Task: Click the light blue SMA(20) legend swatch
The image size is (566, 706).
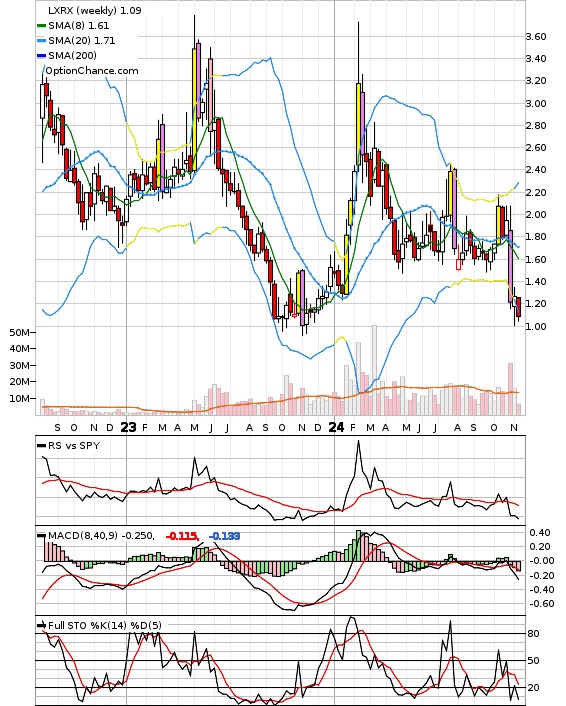Action: 41,41
